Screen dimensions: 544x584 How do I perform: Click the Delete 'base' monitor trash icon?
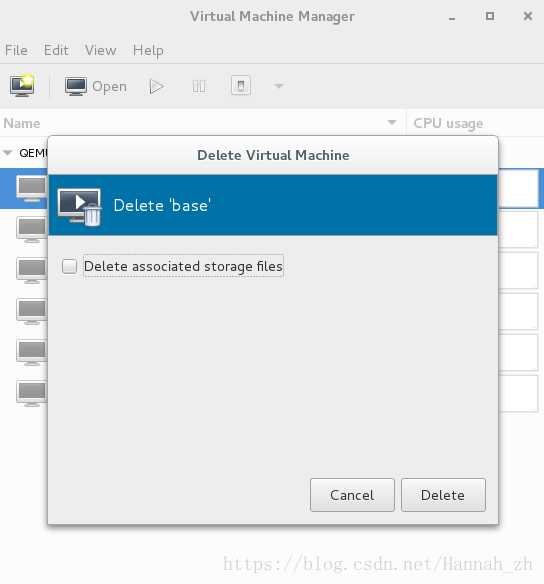[80, 207]
